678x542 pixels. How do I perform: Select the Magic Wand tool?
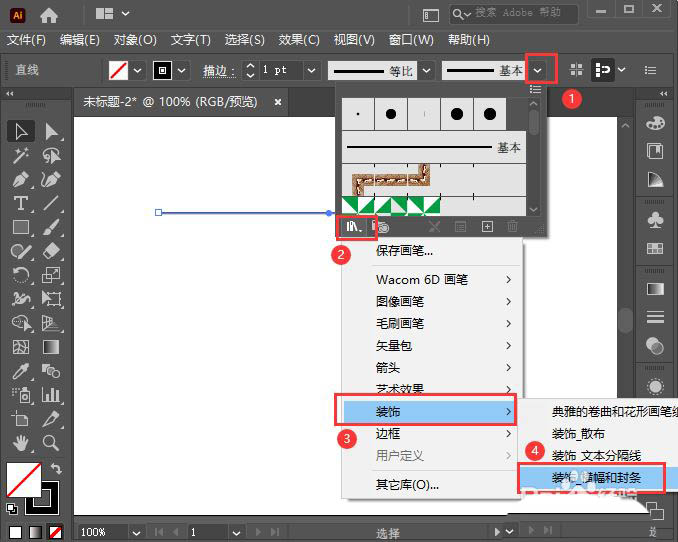(x=21, y=155)
